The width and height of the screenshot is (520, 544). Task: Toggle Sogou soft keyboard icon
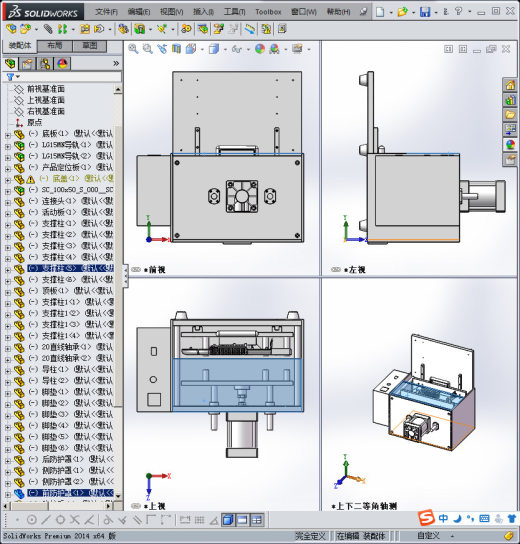pos(484,518)
